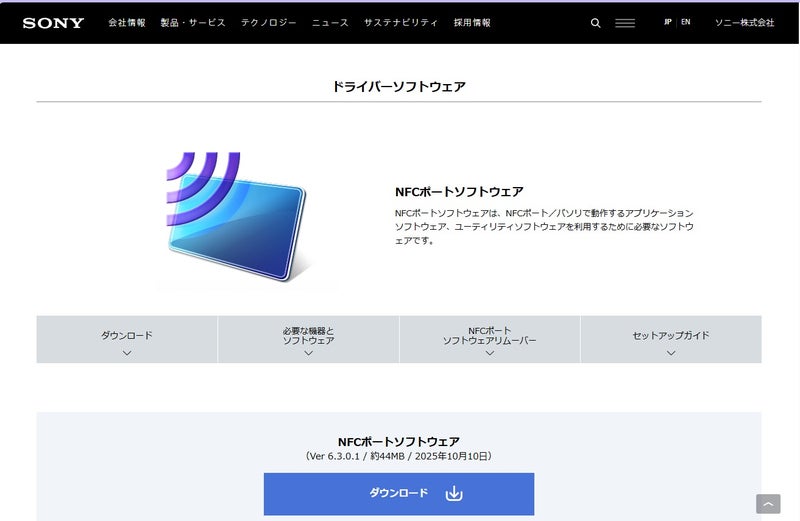The image size is (800, 521).
Task: Click the scroll-to-top arrow button
Action: click(768, 504)
